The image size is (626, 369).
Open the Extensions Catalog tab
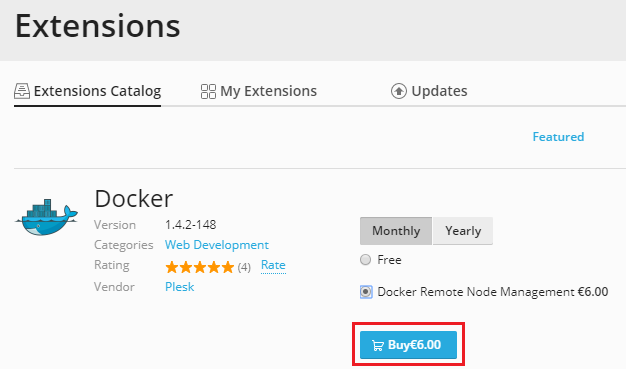pos(87,91)
